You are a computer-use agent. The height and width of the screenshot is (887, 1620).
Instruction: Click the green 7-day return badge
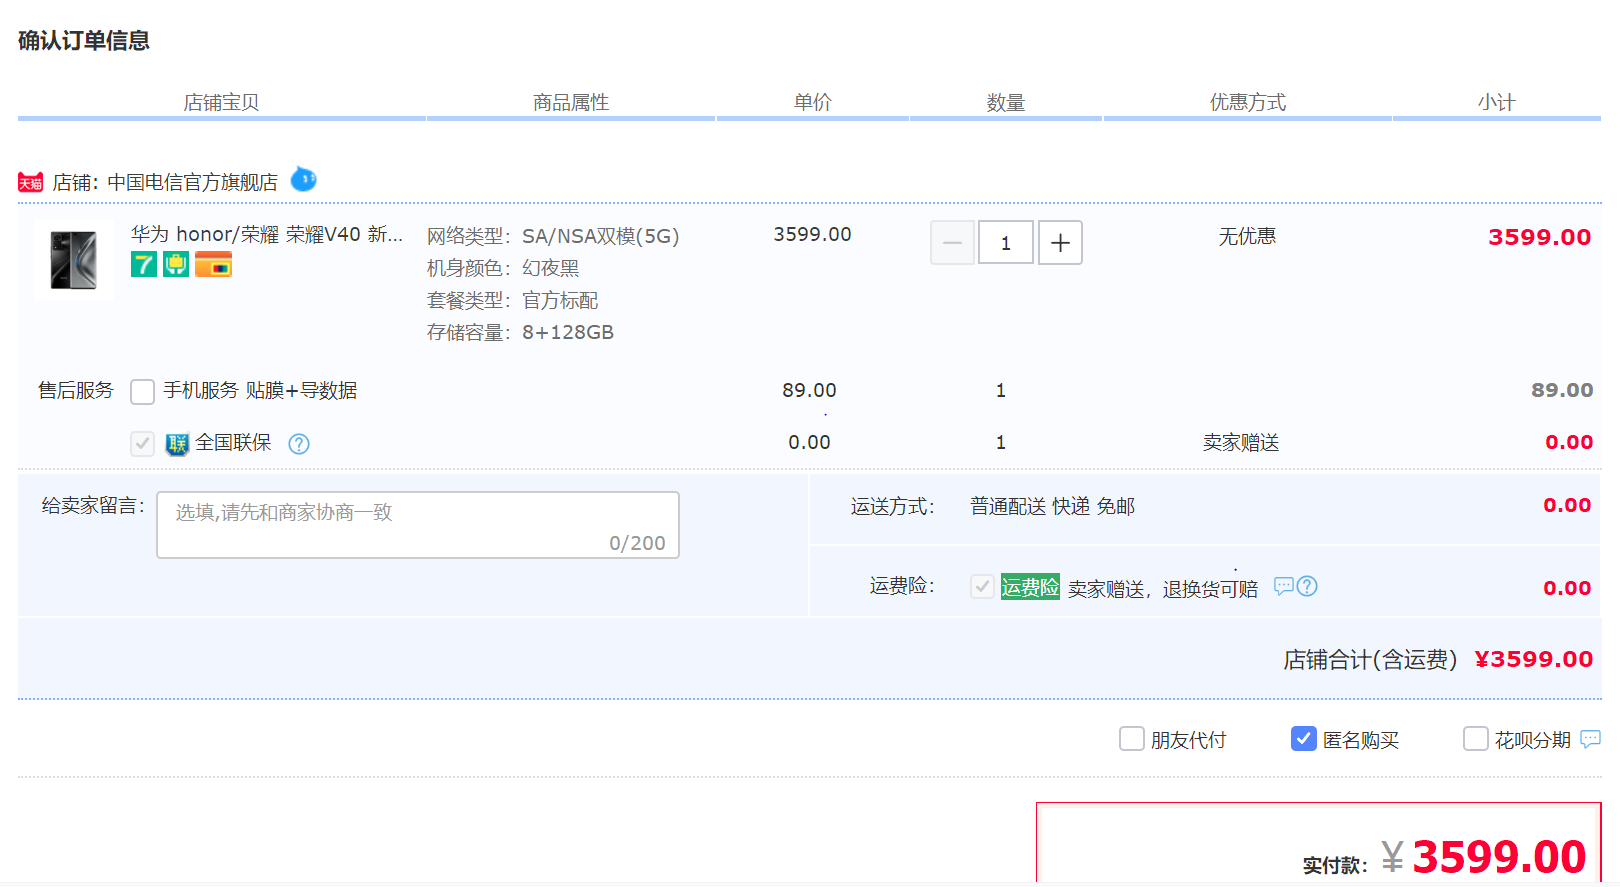tap(144, 264)
